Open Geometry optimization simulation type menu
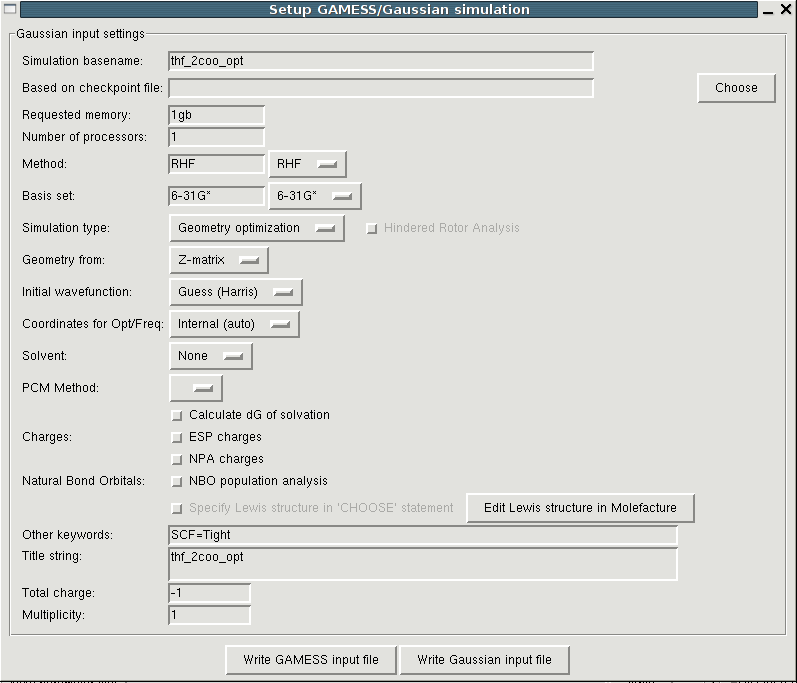The width and height of the screenshot is (797, 683). 256,228
